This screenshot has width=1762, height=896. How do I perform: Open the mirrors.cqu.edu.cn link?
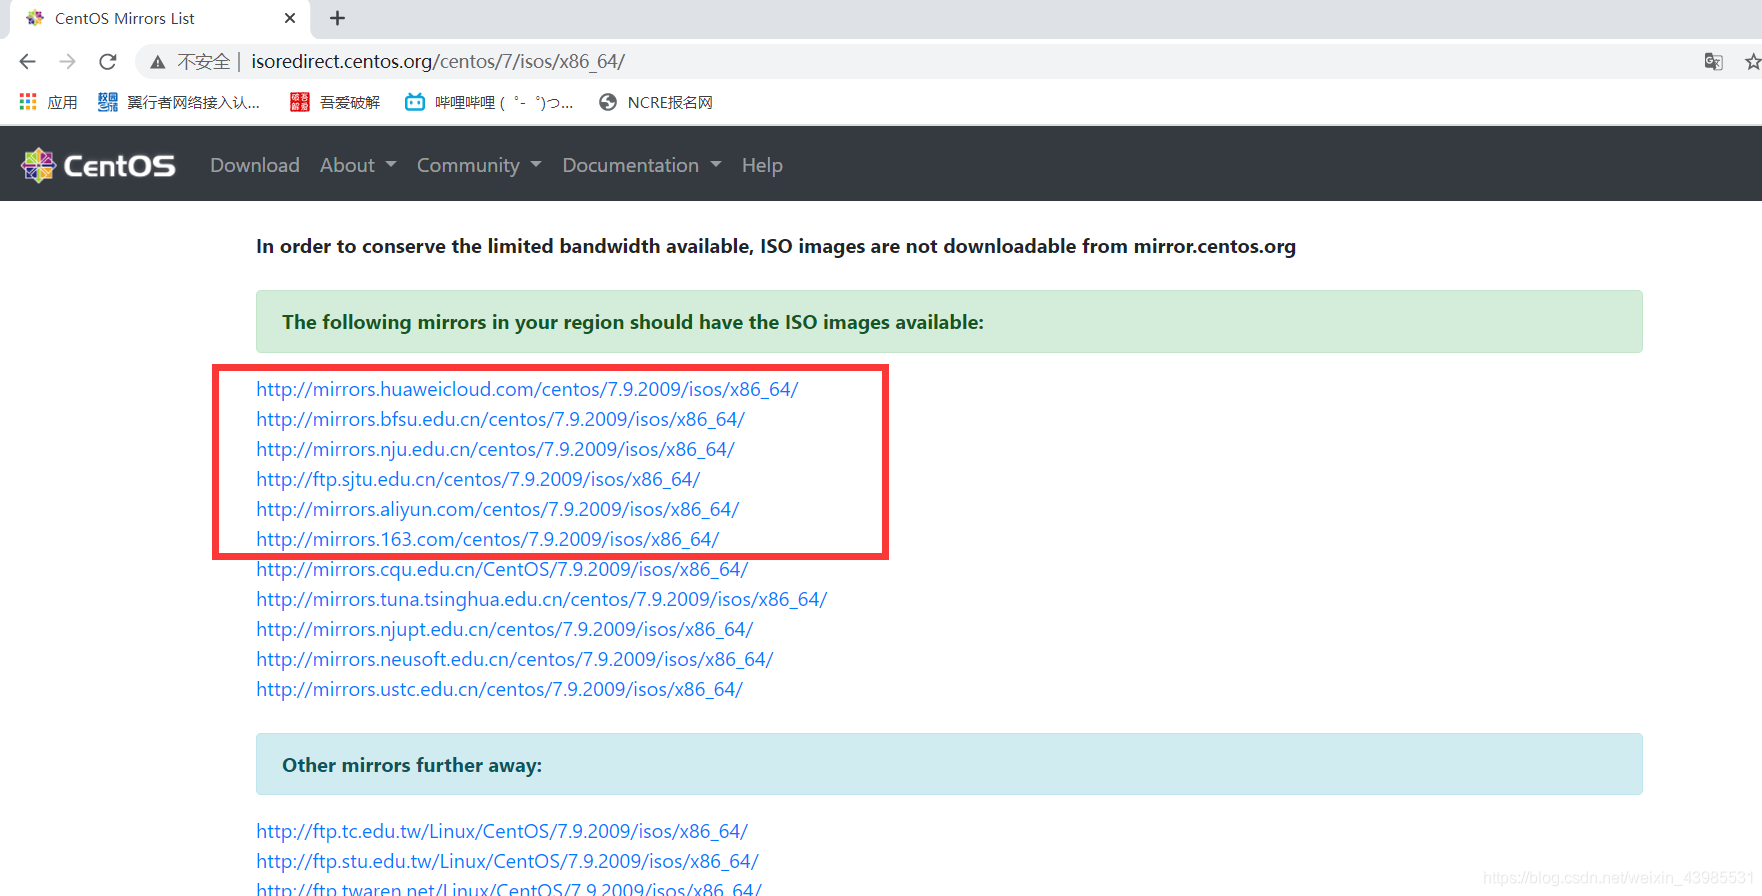(502, 569)
